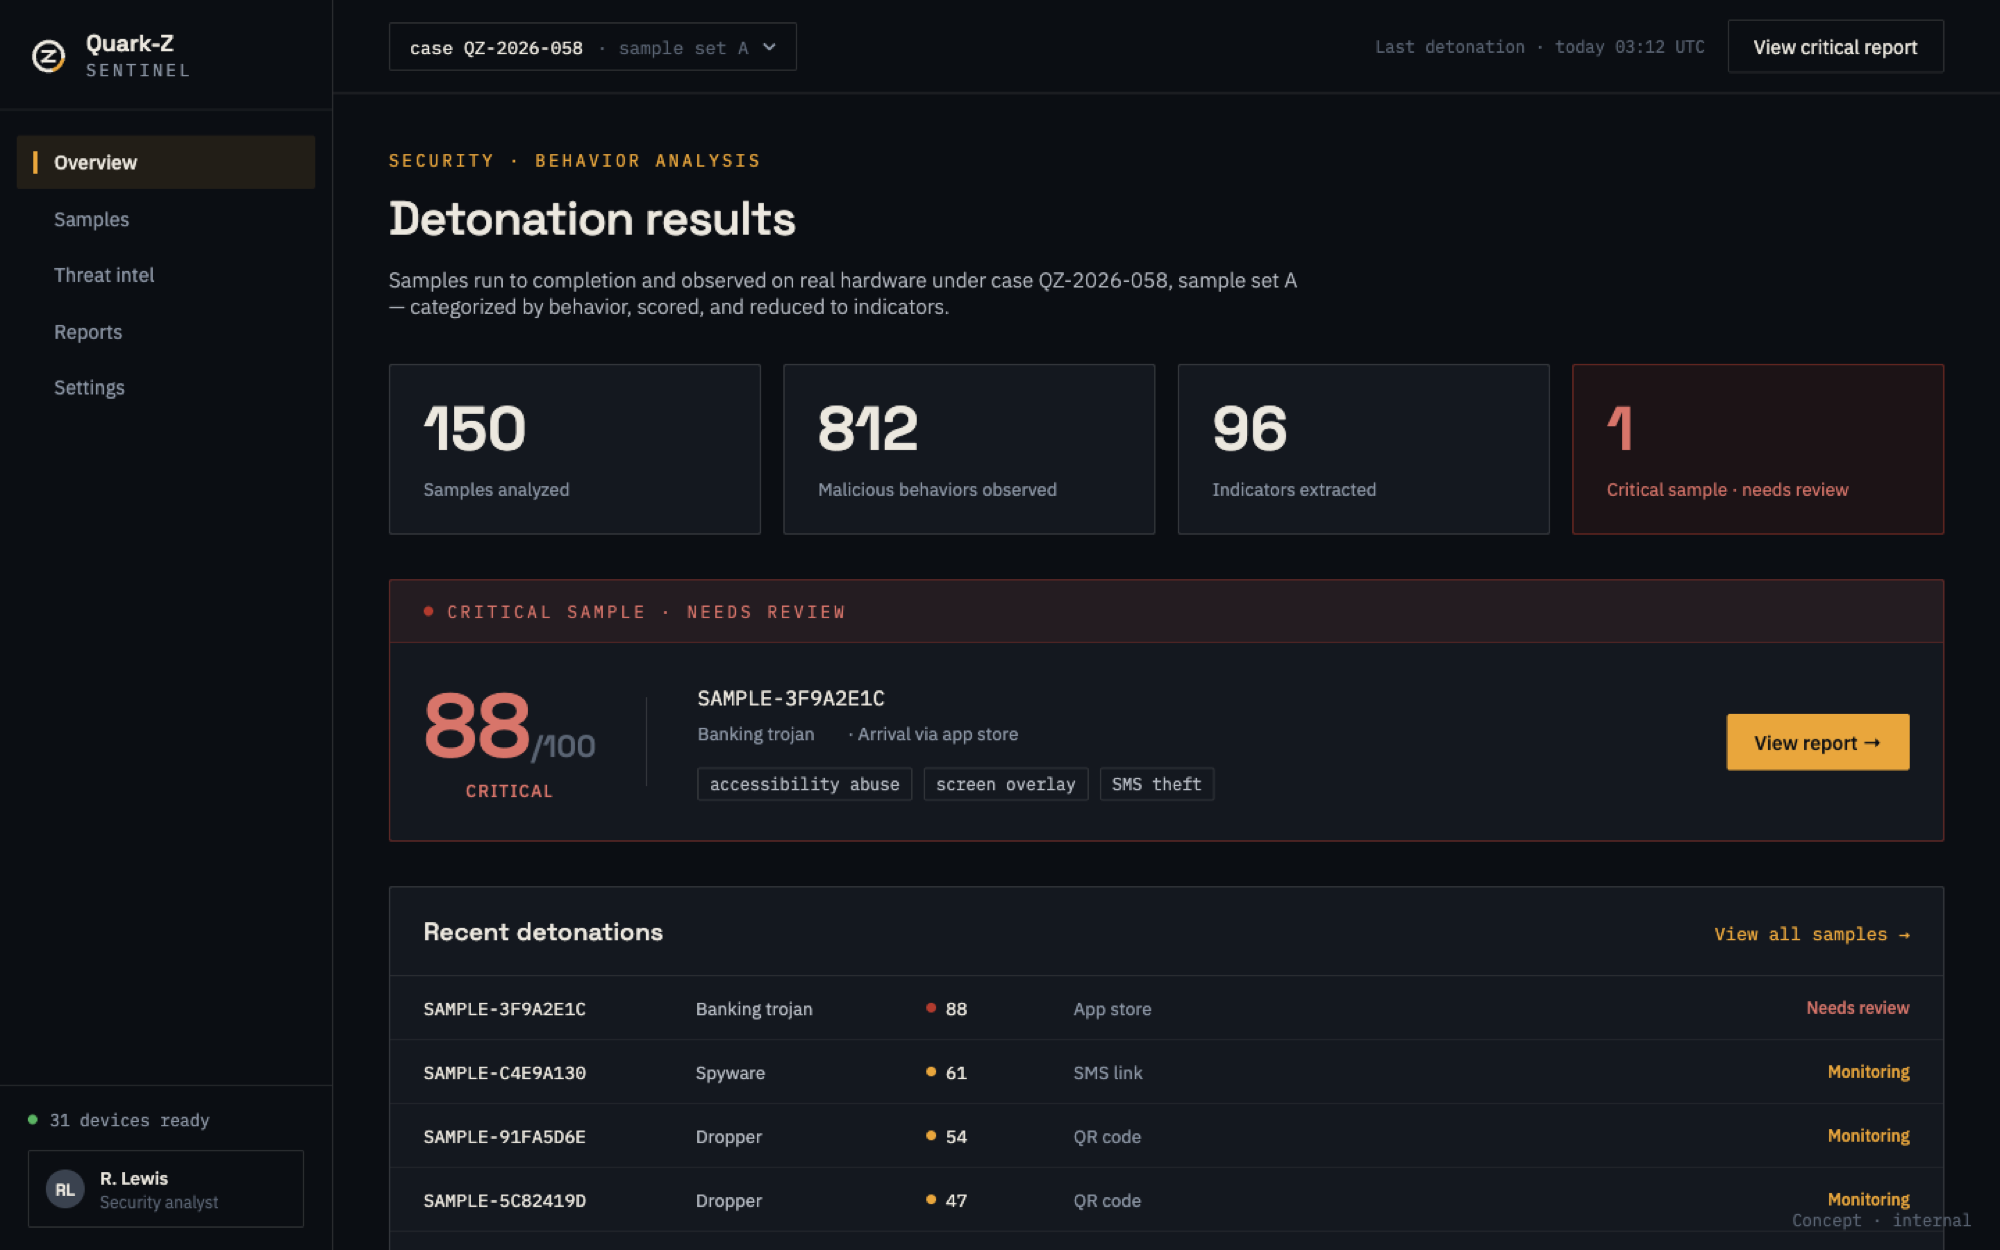Click the yellow View report button

coord(1817,742)
